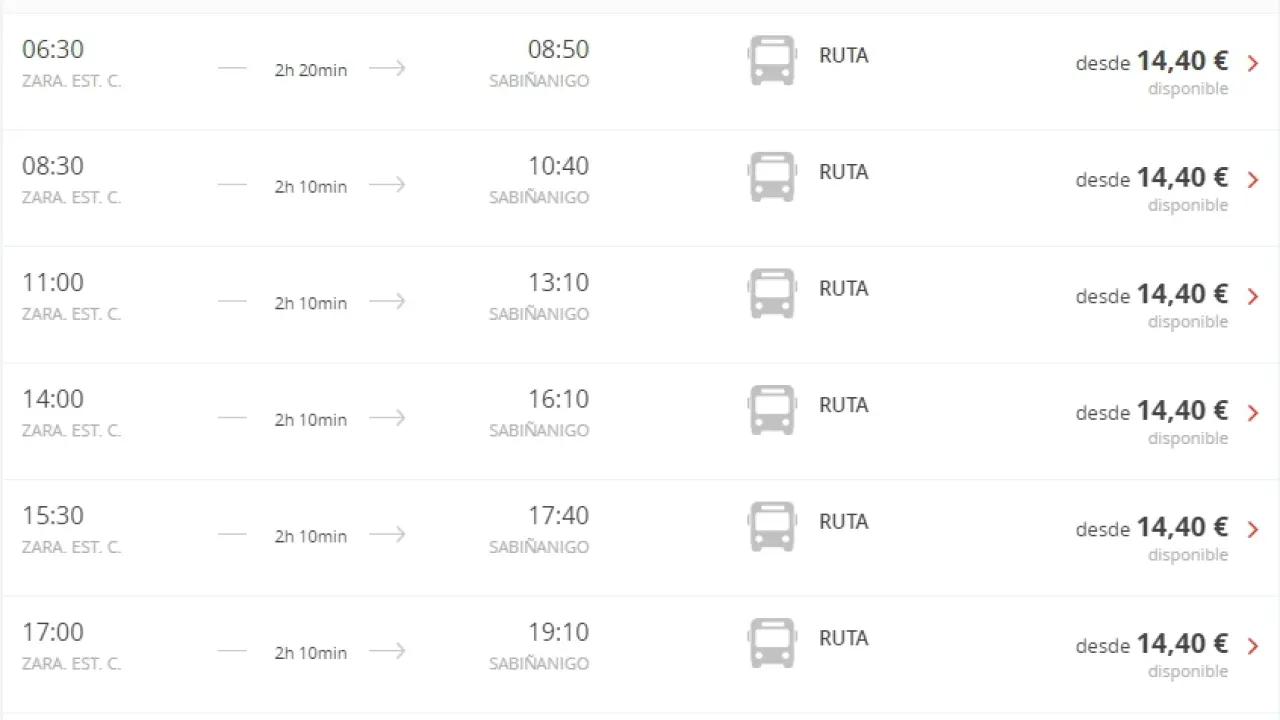
Task: Select the 14,40 € price for 11:00 bus
Action: (1182, 294)
